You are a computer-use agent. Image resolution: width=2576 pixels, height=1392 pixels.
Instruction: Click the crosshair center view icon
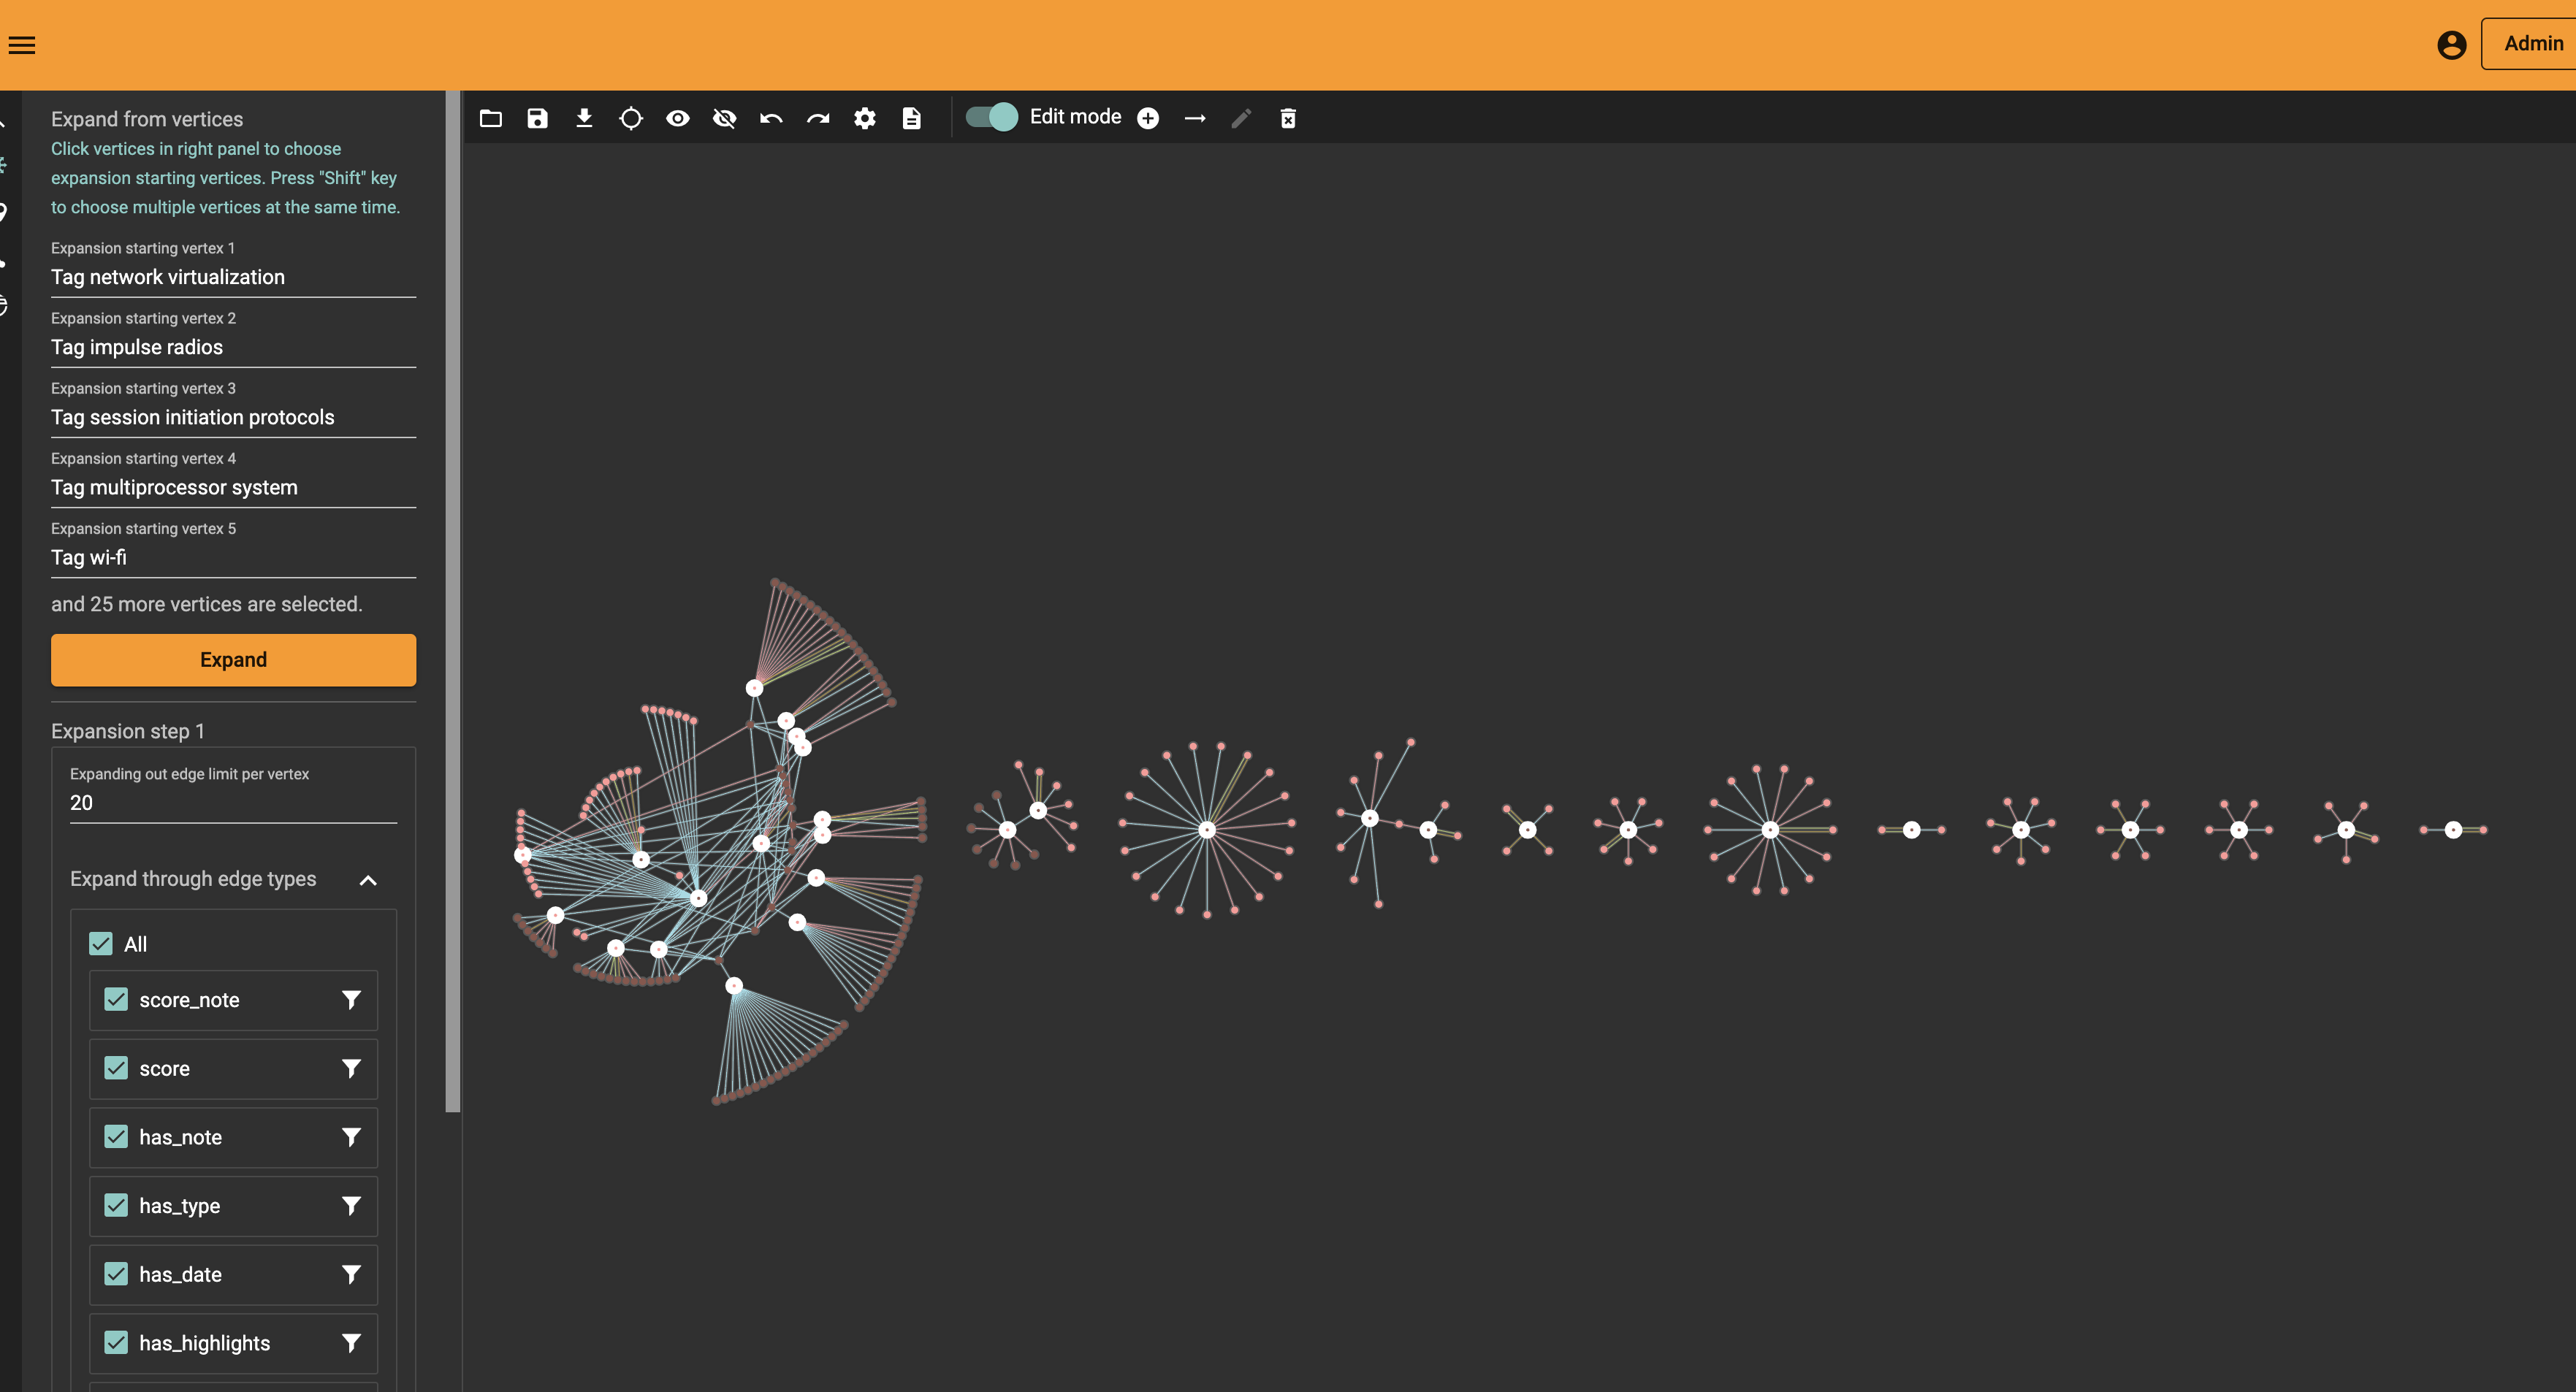631,118
